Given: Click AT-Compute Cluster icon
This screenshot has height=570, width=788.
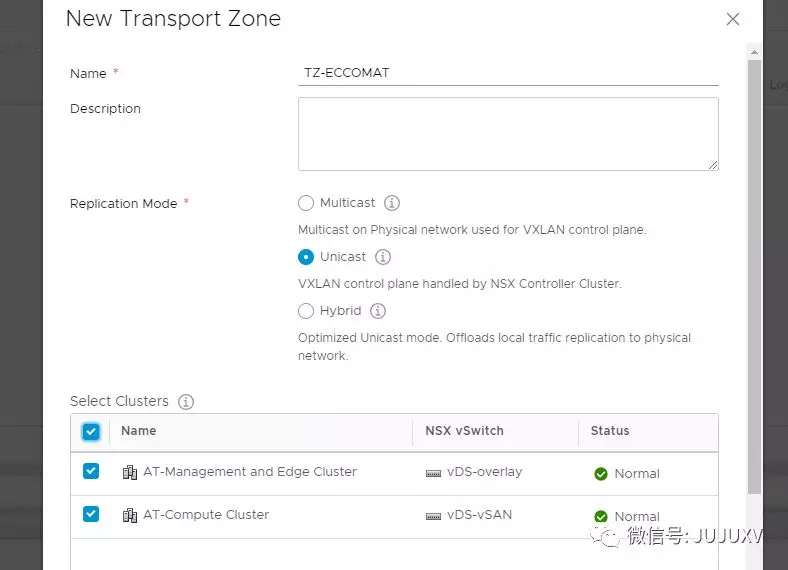Looking at the screenshot, I should tap(129, 515).
